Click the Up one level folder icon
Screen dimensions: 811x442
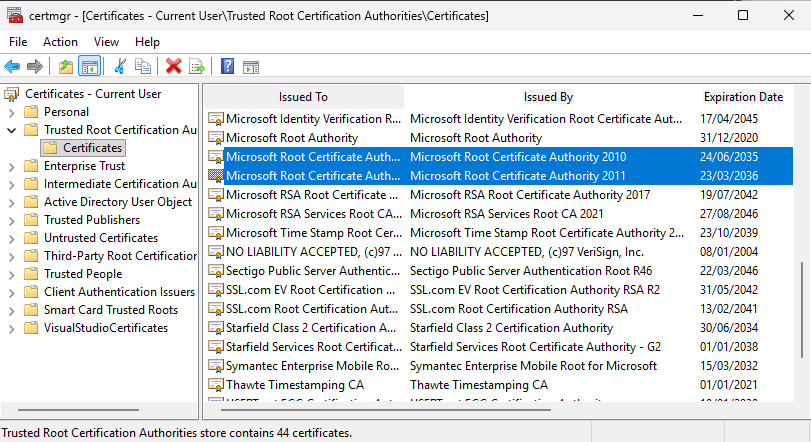point(66,66)
